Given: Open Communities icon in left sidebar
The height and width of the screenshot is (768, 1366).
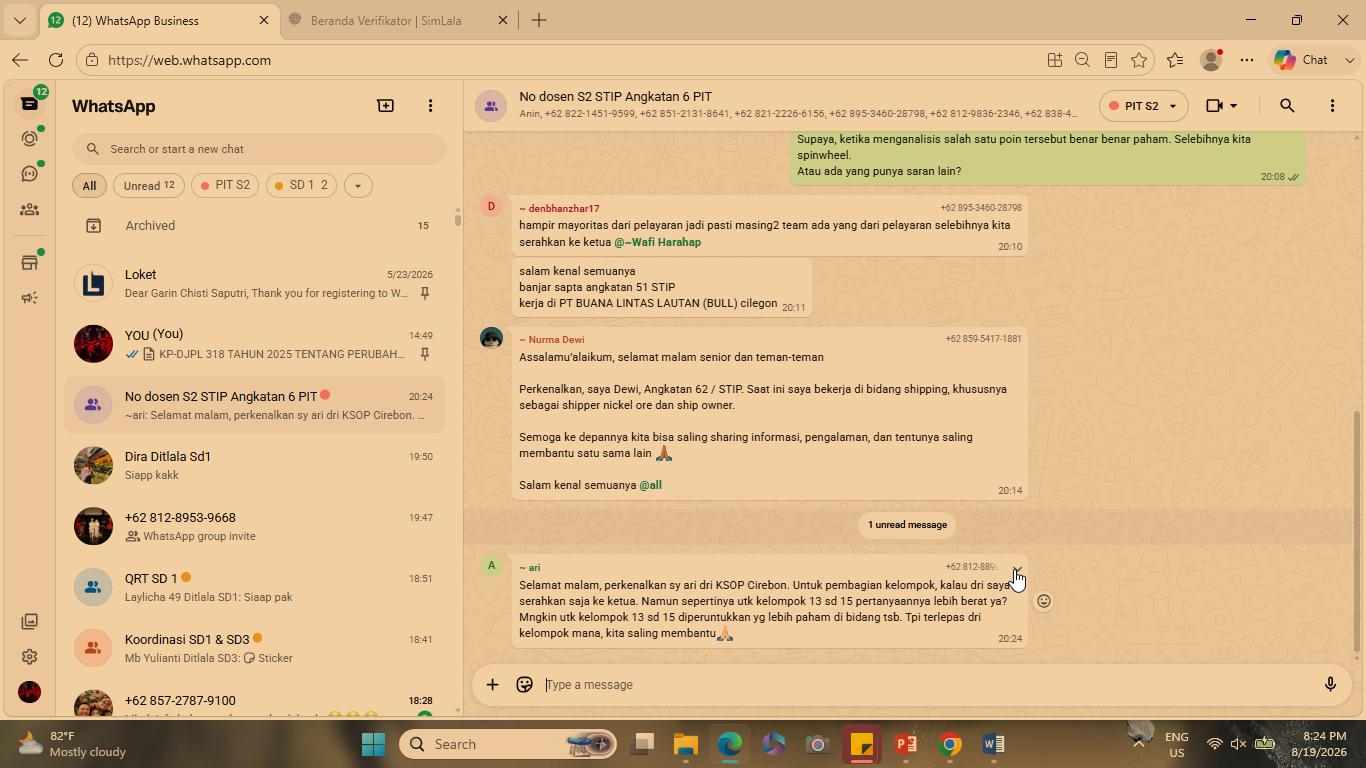Looking at the screenshot, I should pyautogui.click(x=29, y=209).
